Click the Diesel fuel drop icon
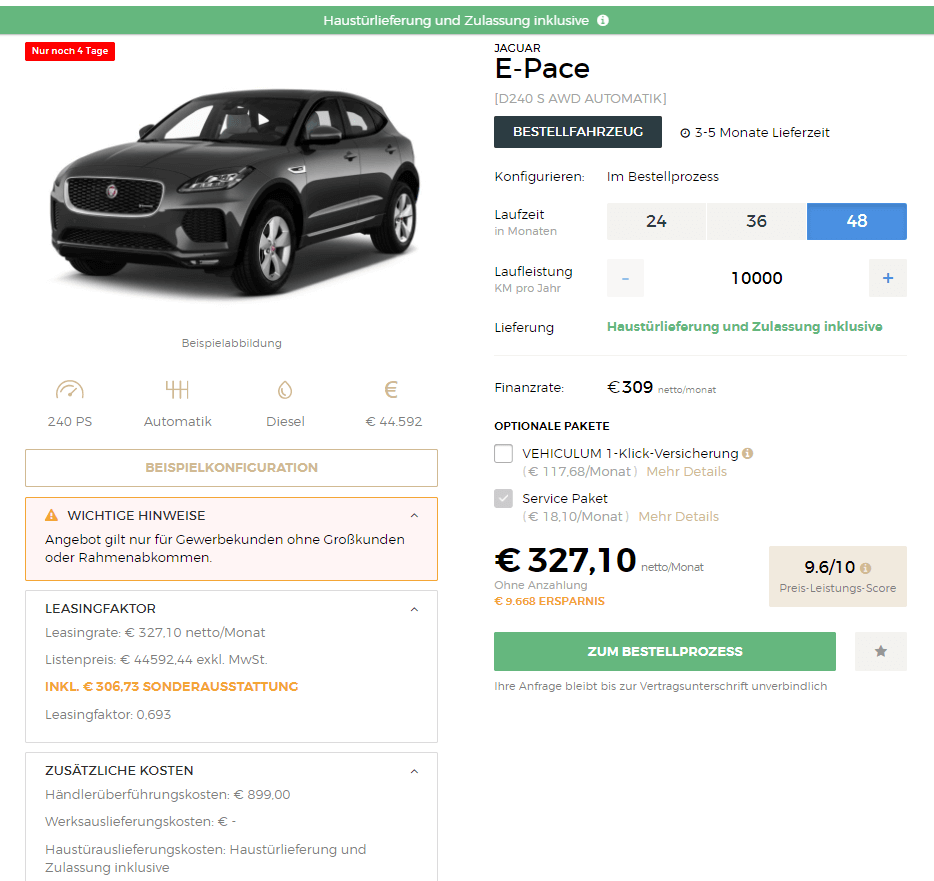Screen dimensions: 934x881 285,390
